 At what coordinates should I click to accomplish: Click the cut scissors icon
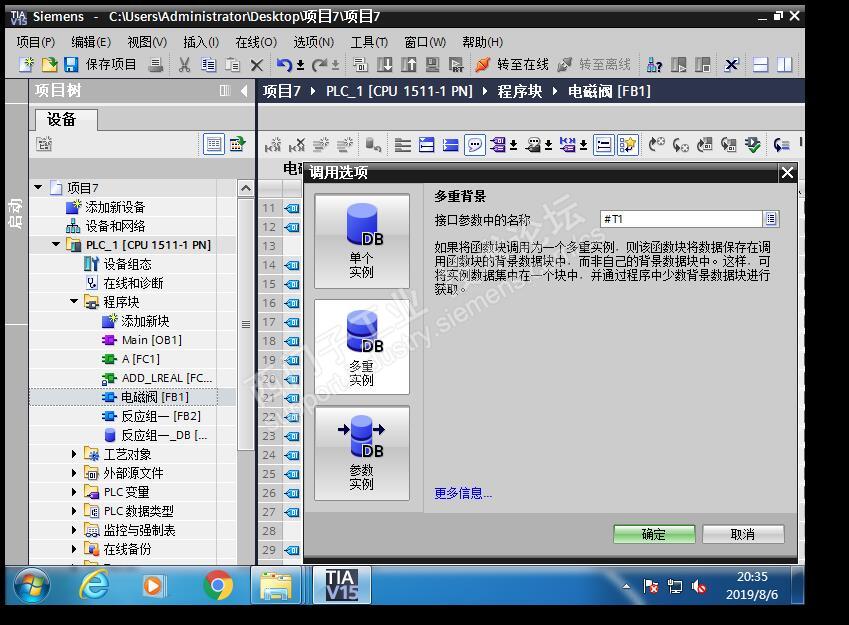point(184,65)
